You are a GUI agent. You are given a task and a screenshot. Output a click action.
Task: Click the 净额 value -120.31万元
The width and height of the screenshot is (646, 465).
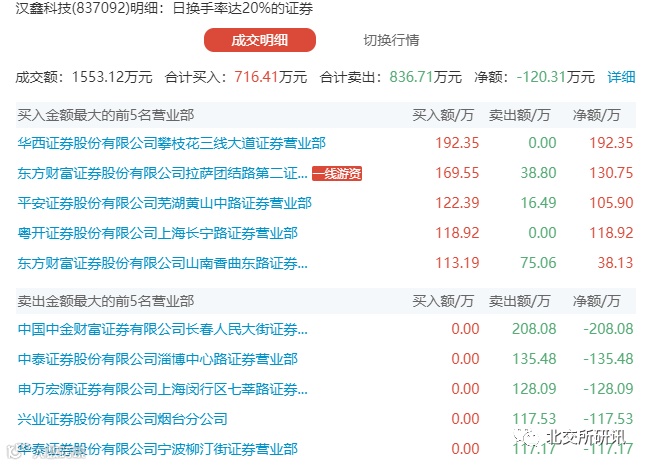556,77
